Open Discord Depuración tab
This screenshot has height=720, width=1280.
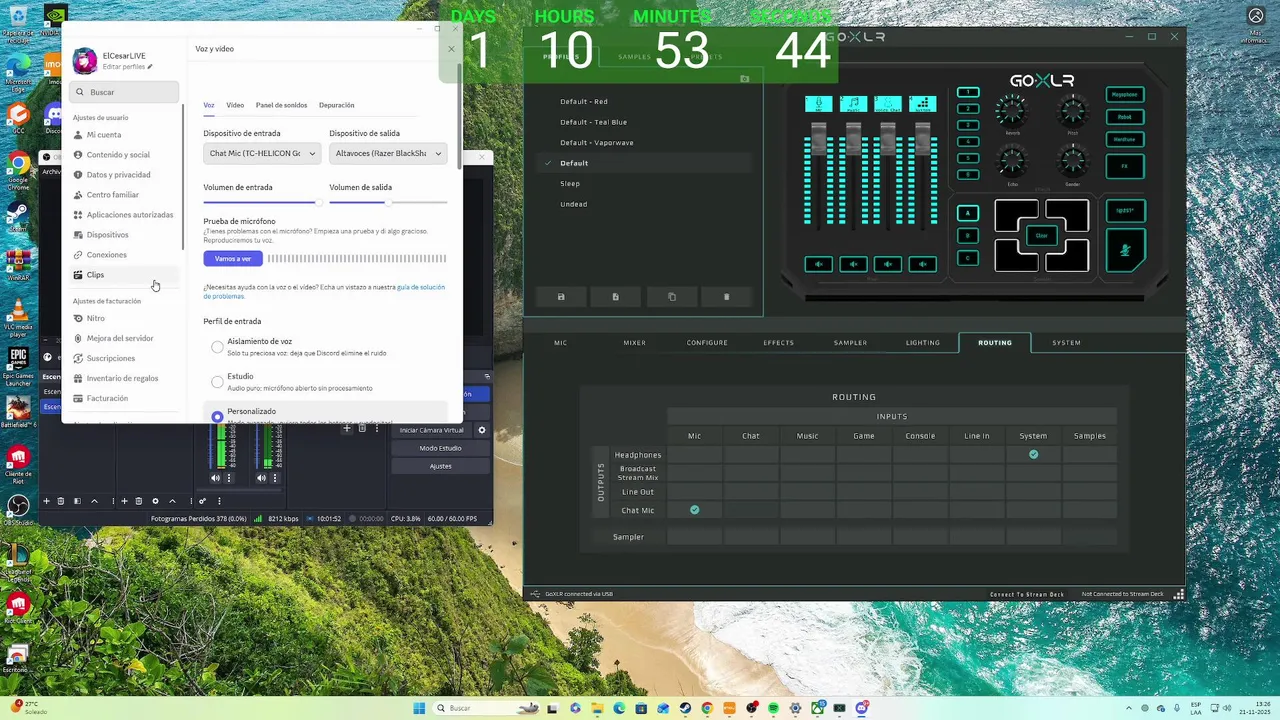336,105
